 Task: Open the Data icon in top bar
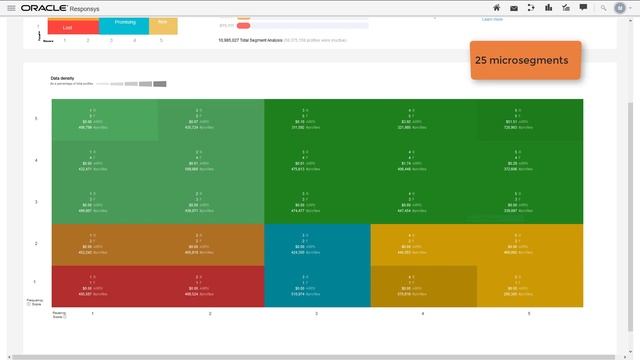pyautogui.click(x=566, y=8)
